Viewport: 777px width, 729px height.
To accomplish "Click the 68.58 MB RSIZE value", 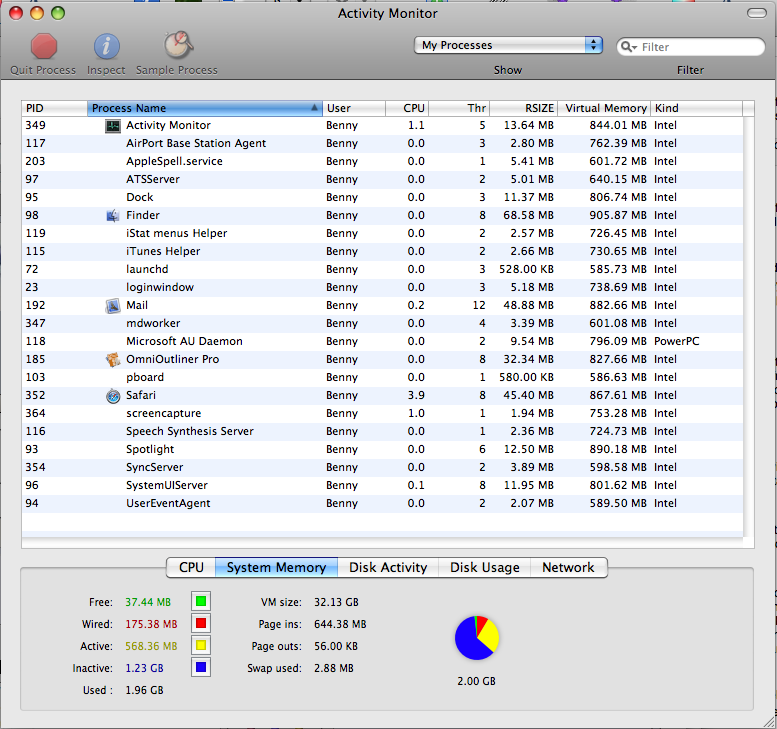I will (528, 216).
